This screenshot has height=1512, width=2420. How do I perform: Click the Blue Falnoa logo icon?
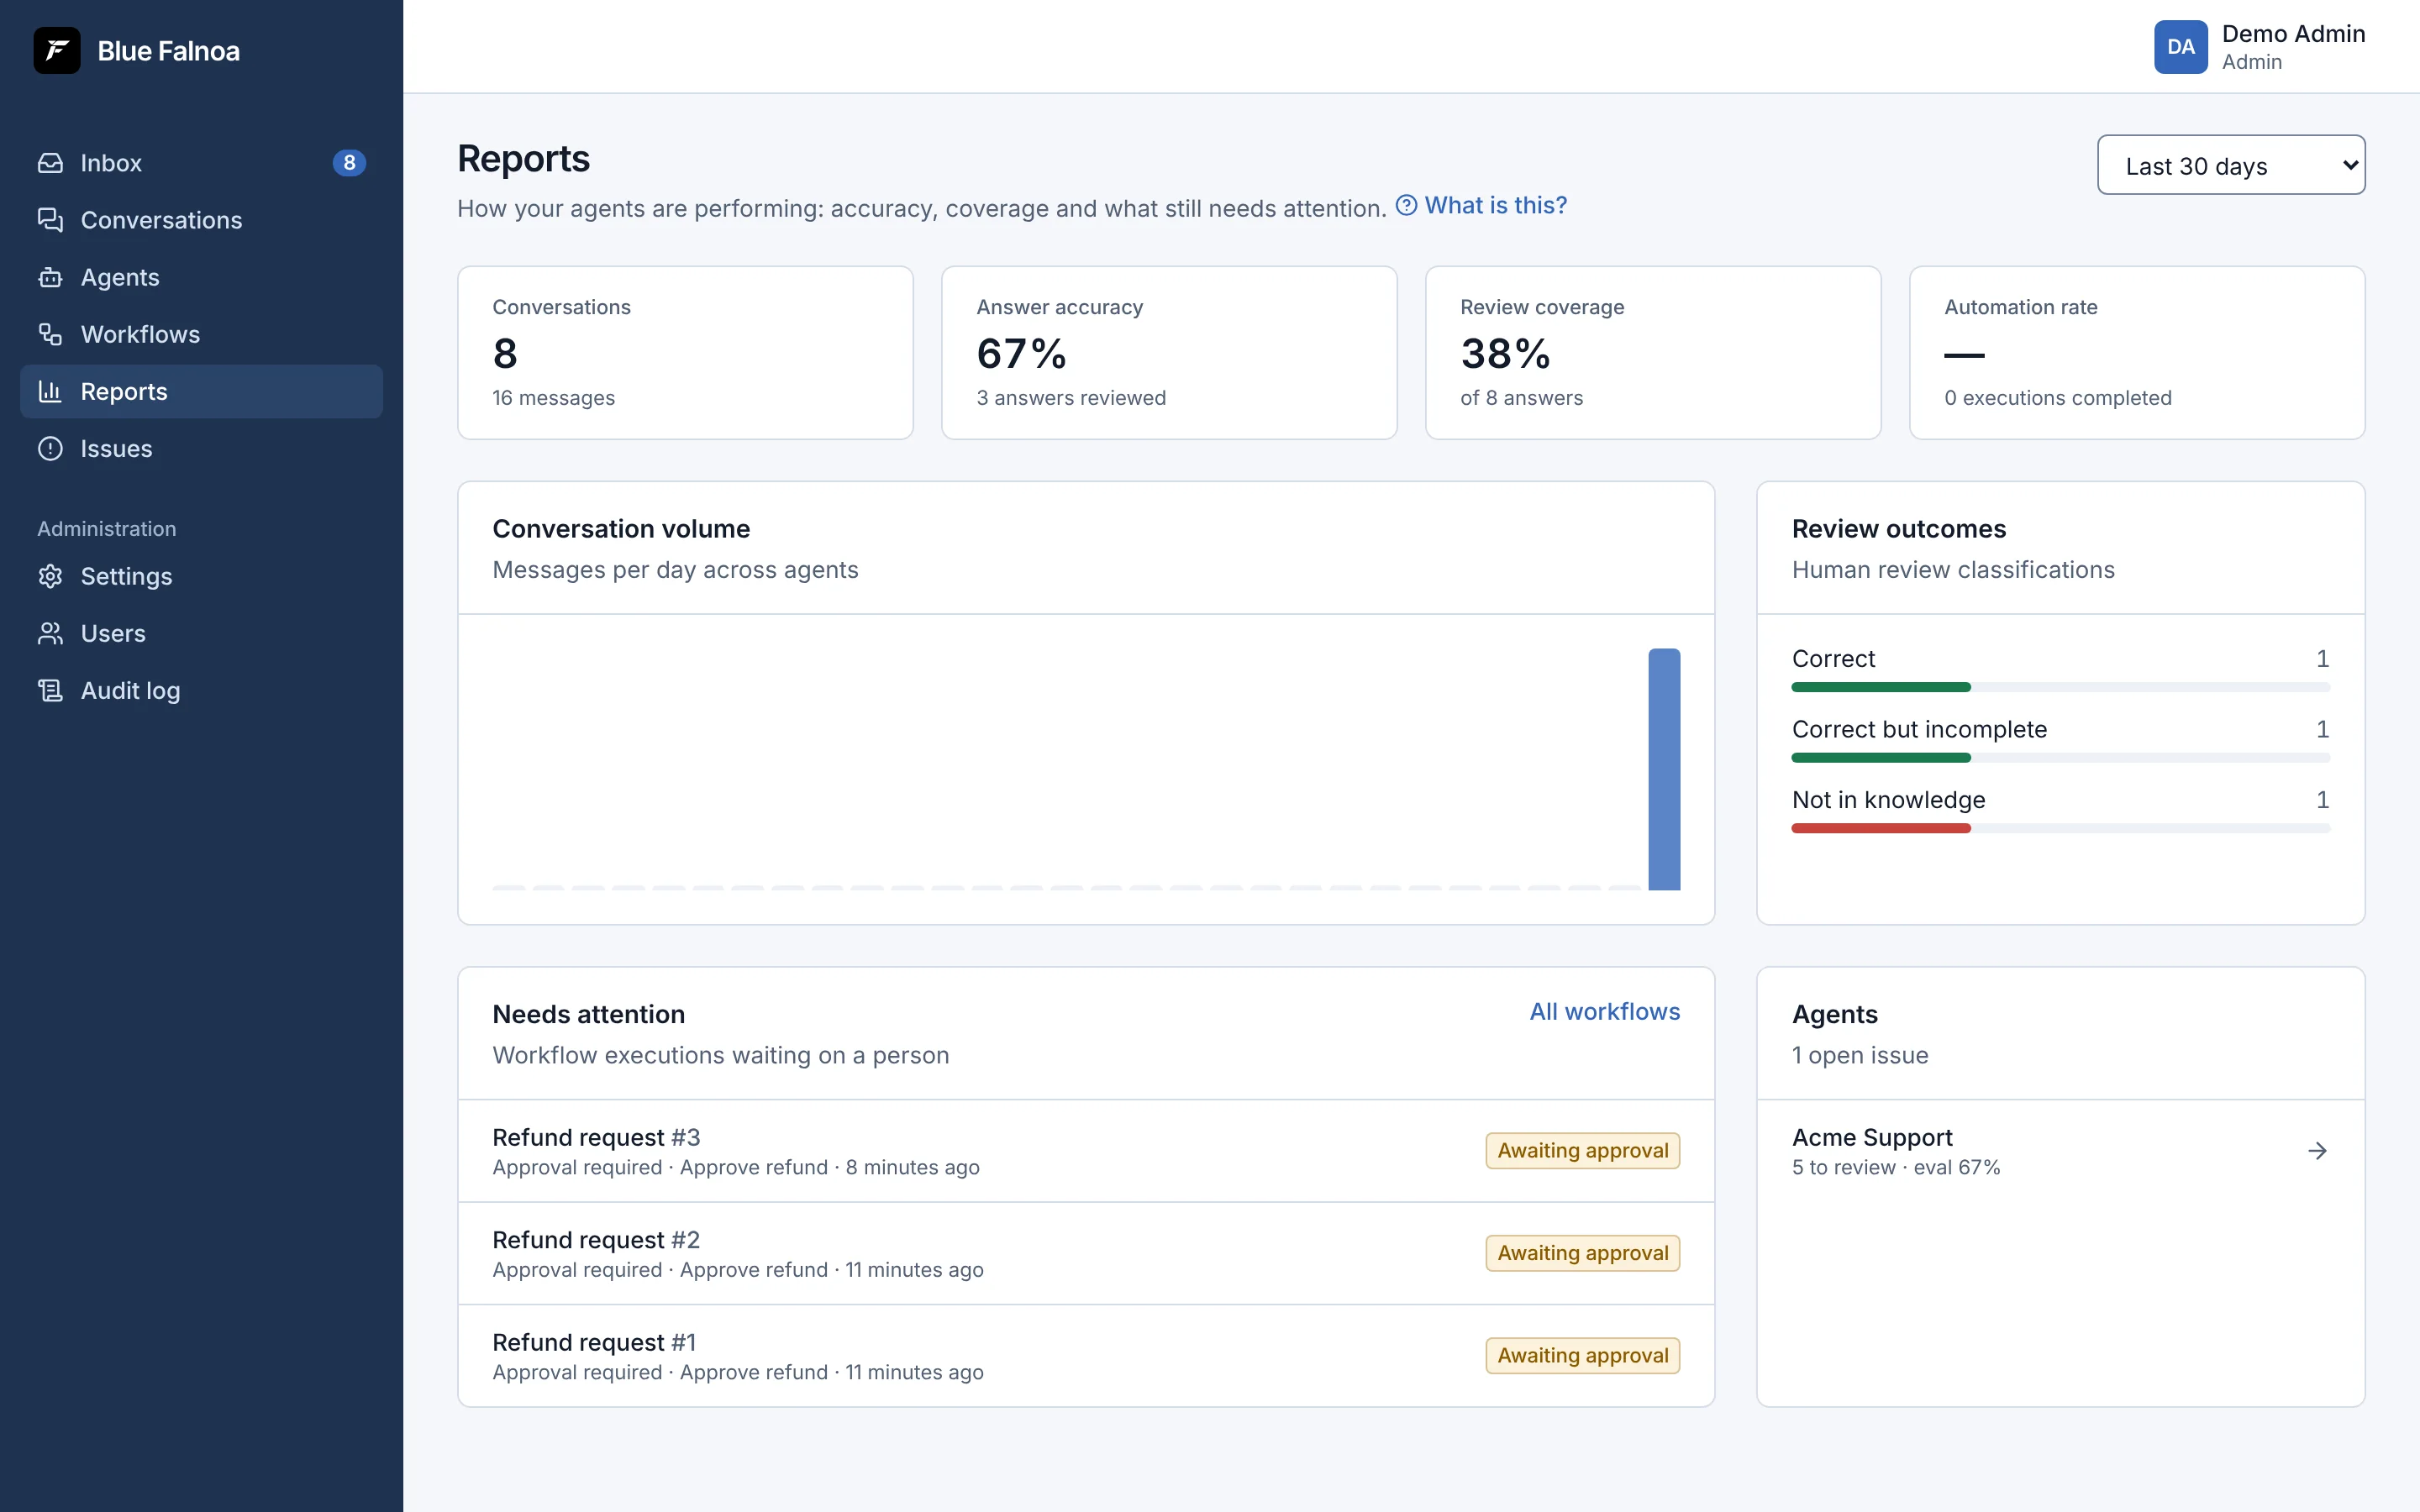coord(57,50)
